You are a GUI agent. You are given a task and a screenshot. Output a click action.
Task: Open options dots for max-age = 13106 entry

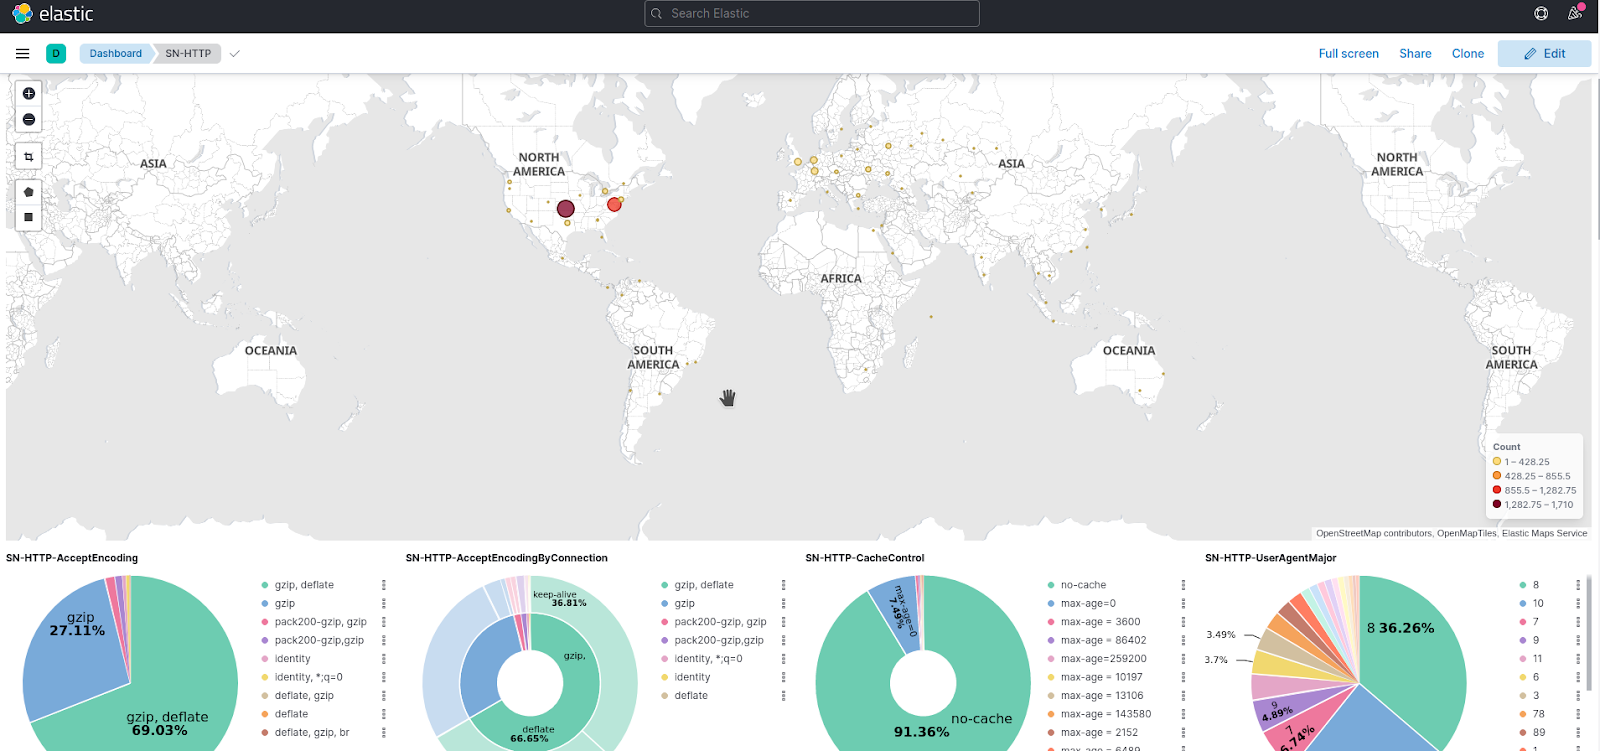pyautogui.click(x=1183, y=696)
